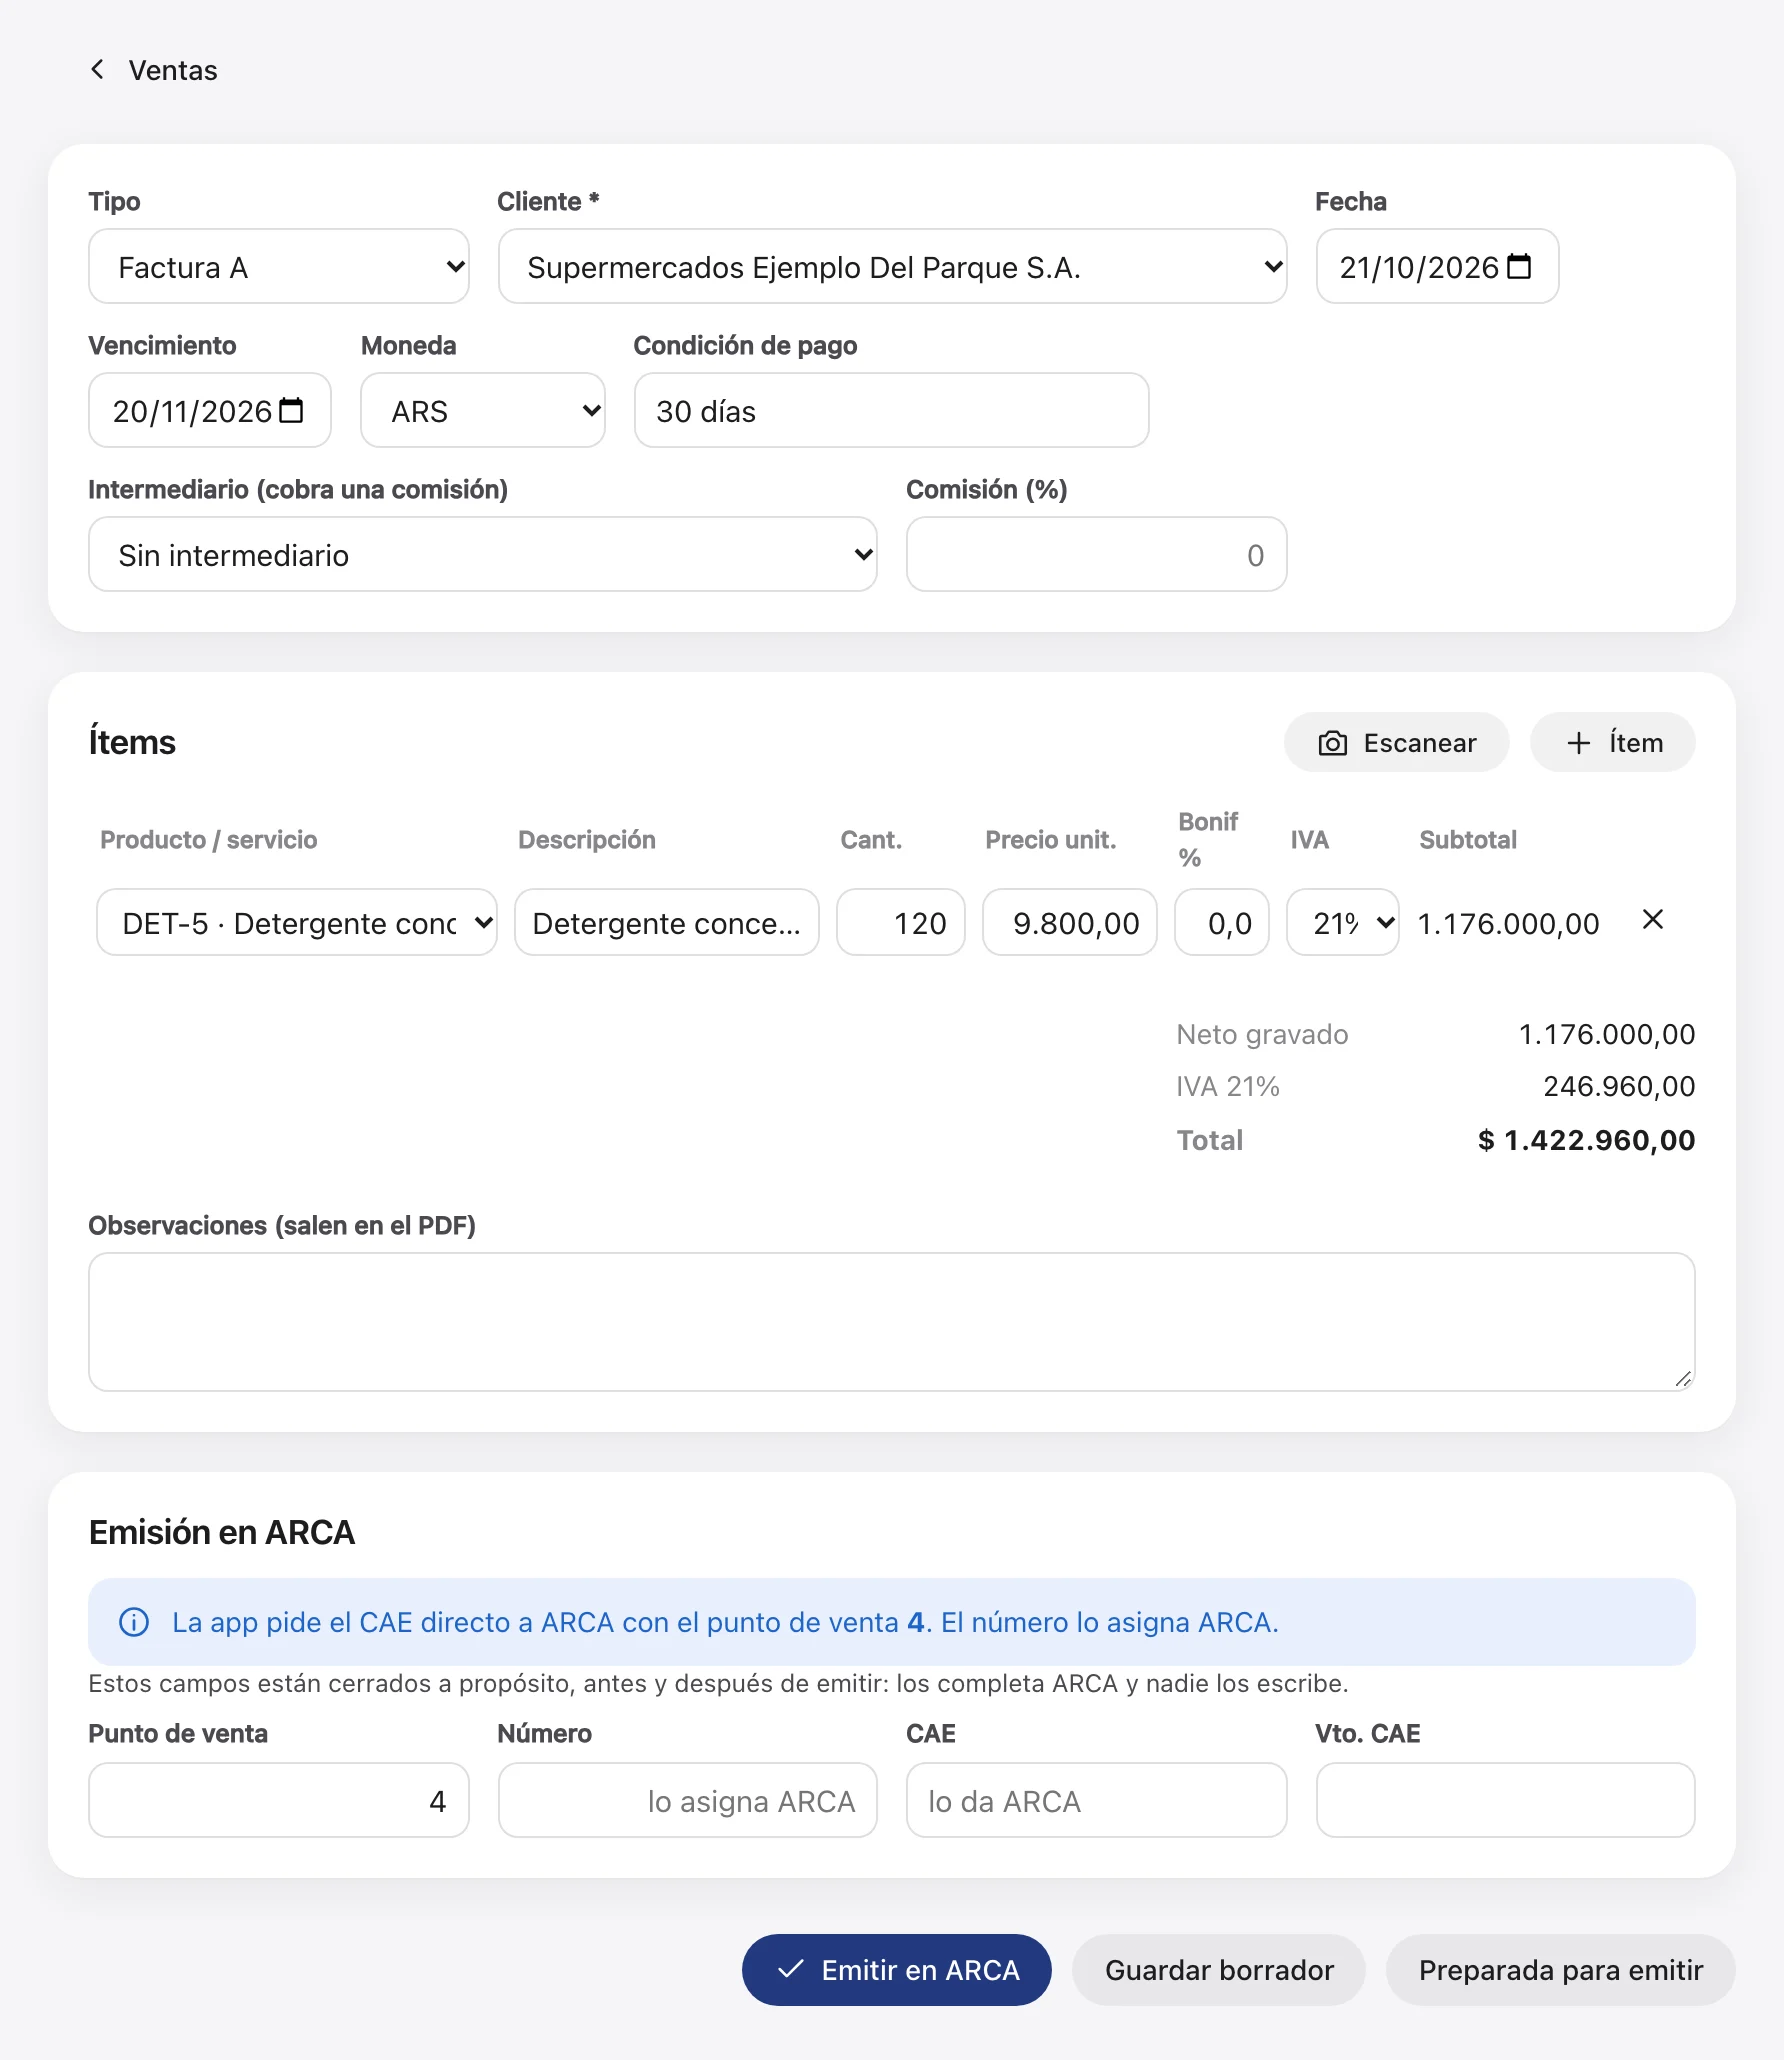Open the Moneda dropdown showing ARS

coord(483,410)
